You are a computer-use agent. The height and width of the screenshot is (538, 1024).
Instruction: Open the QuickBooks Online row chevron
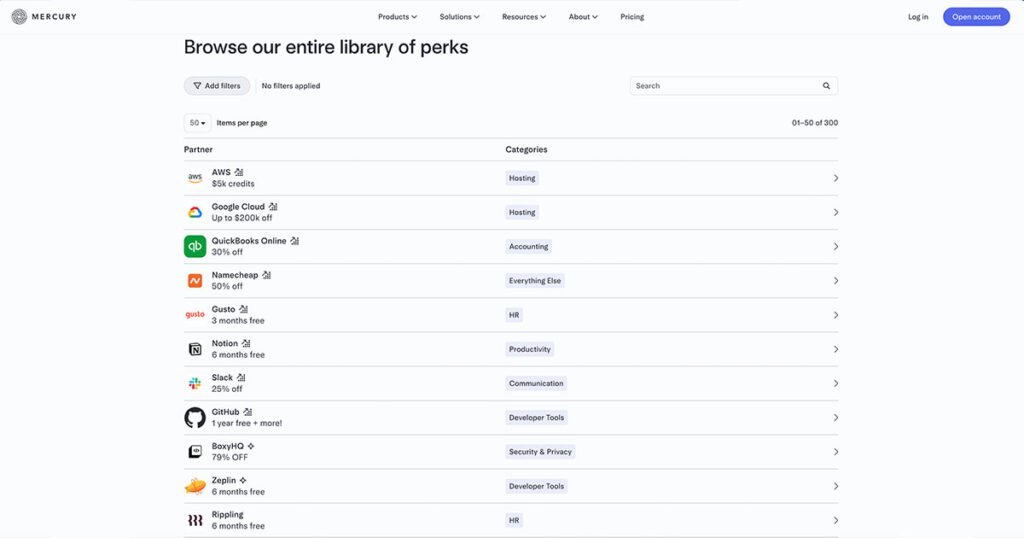pos(835,246)
